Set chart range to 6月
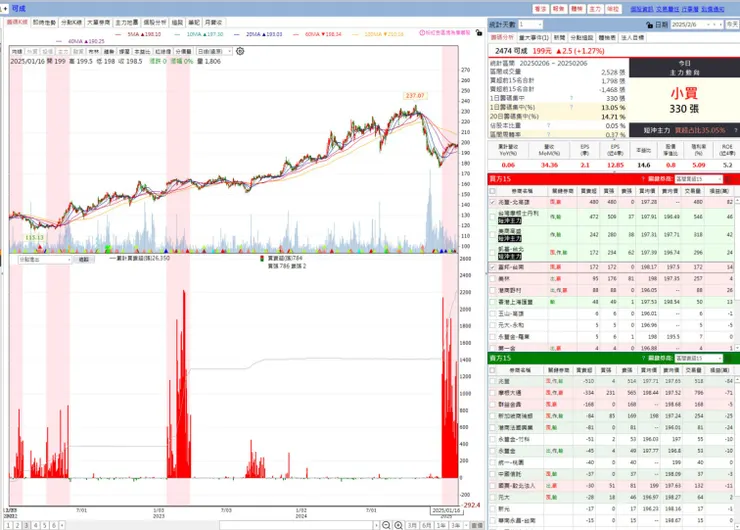Viewport: 740px width, 530px height. [x=427, y=525]
